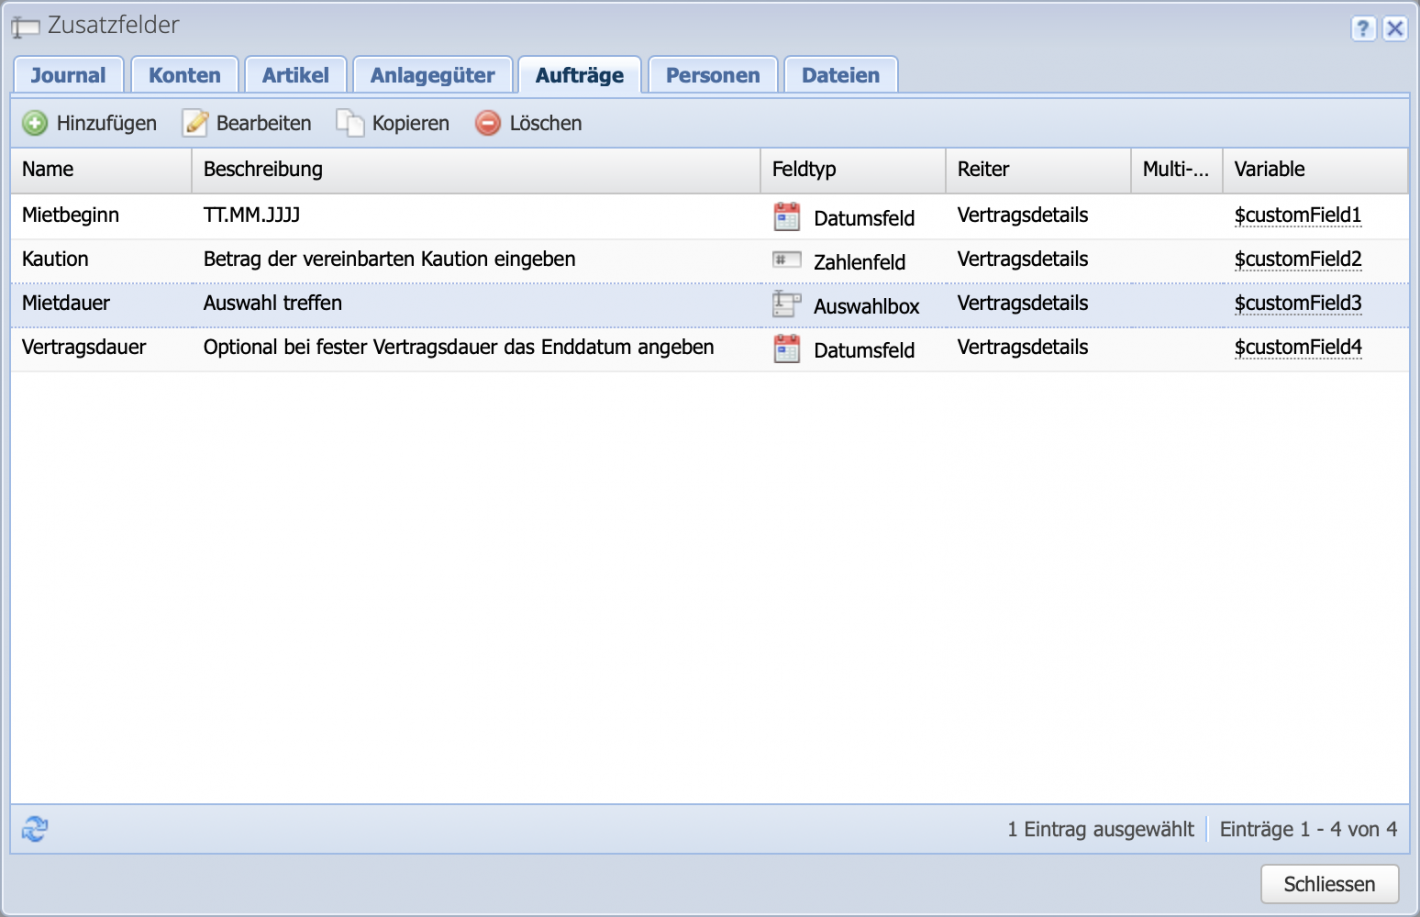The image size is (1420, 917).
Task: Click the Datumsfeld calendar icon for Mietbeginn
Action: [787, 215]
